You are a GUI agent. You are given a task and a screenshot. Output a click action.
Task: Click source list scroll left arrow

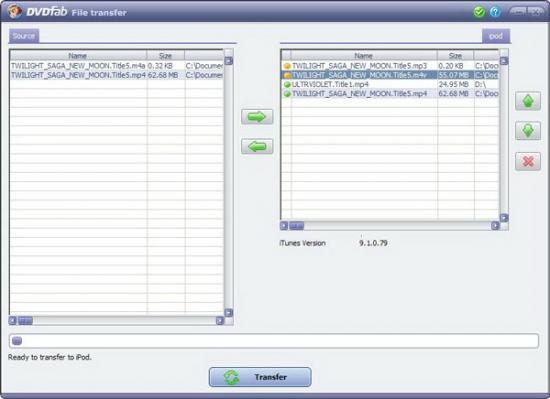pos(13,320)
